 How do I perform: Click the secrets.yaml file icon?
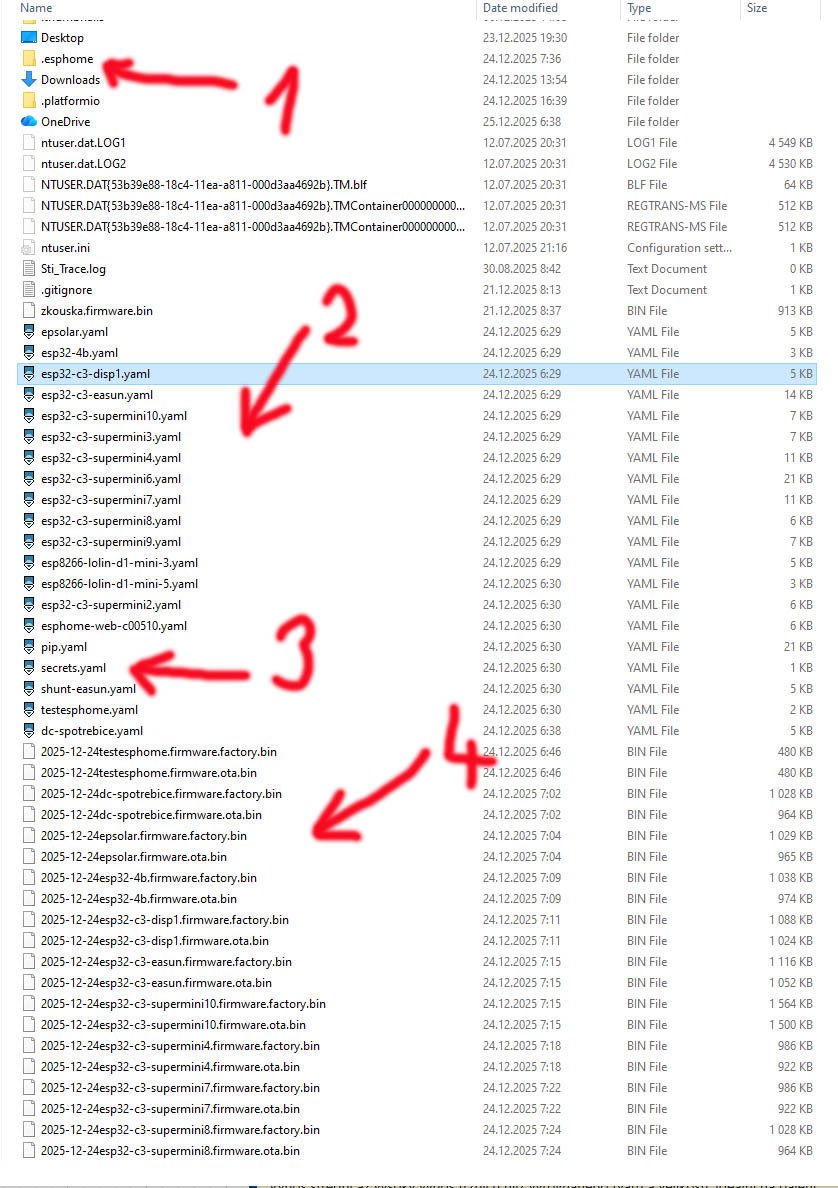pos(29,667)
